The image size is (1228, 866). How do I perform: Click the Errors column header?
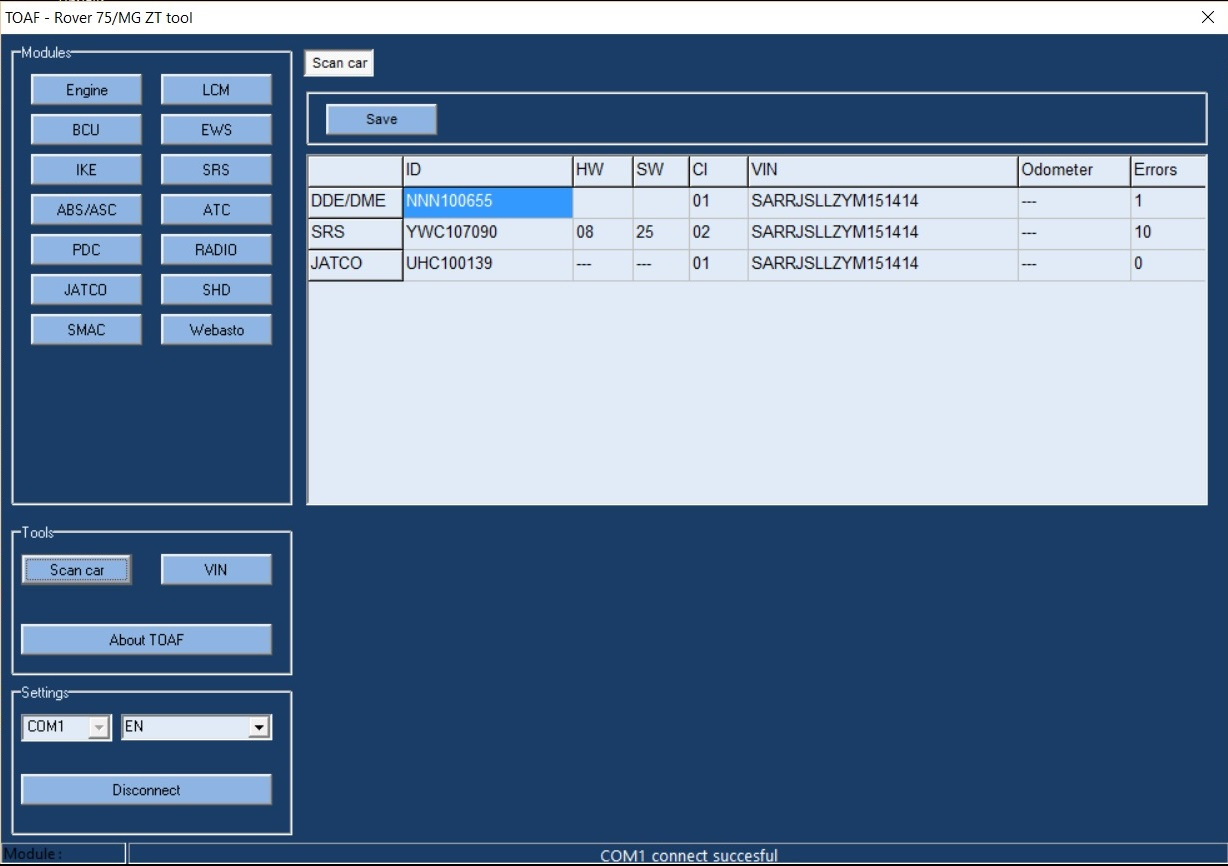coord(1168,170)
